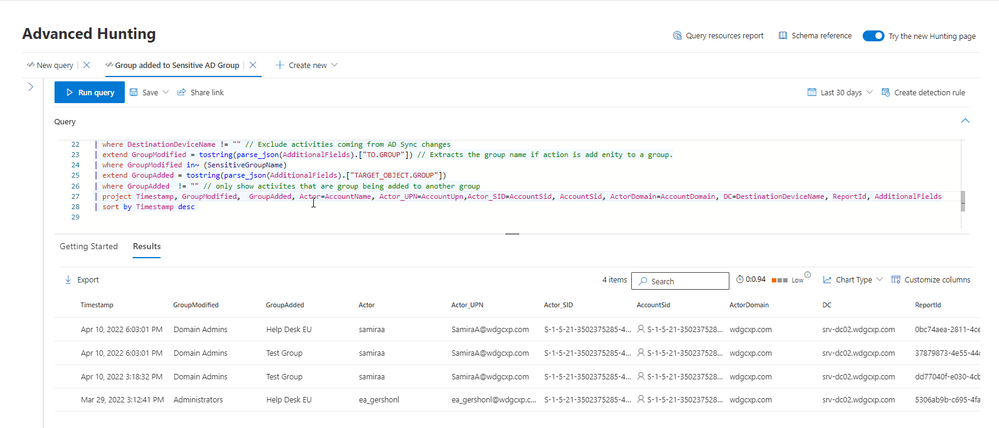Click the query editor vertical scrollbar
Screen dimensions: 999x428
pos(963,201)
